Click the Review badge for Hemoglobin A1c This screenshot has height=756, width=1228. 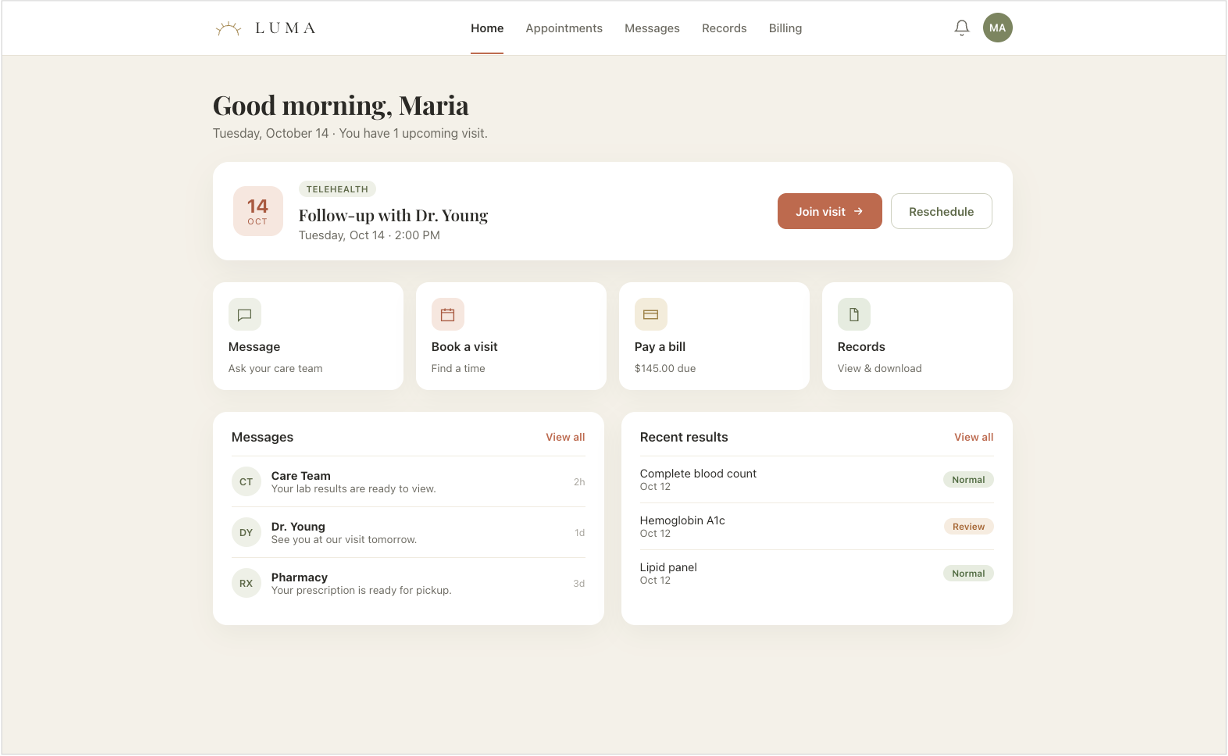point(969,526)
